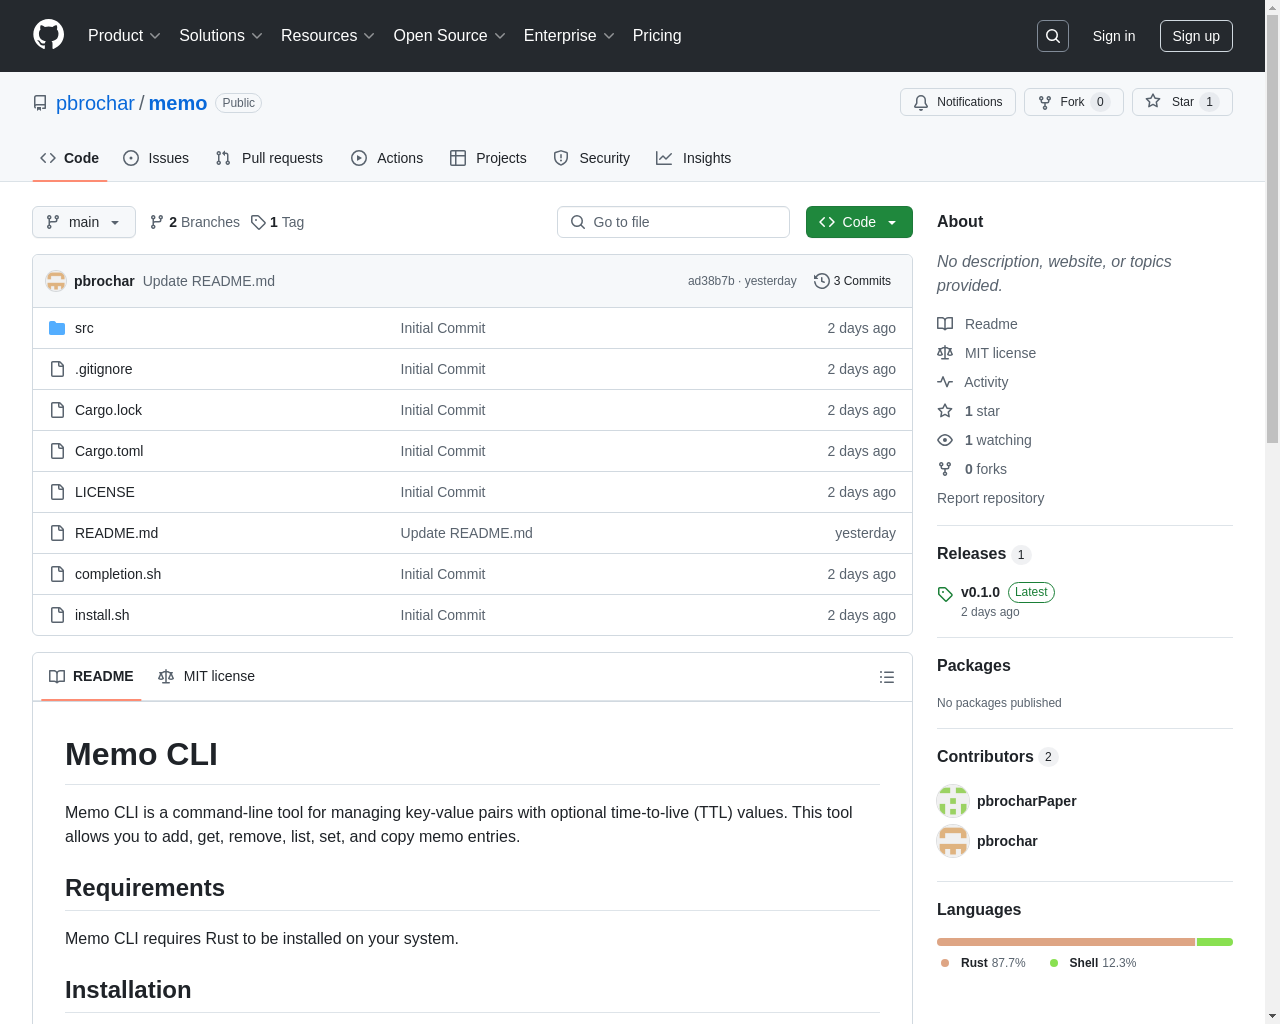The image size is (1280, 1024).
Task: Click the file icon beside install.sh
Action: coord(57,615)
